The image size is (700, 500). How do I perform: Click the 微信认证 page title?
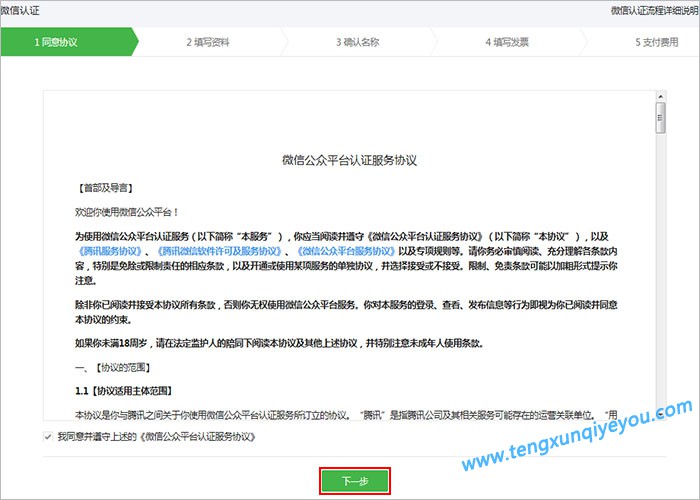point(20,11)
